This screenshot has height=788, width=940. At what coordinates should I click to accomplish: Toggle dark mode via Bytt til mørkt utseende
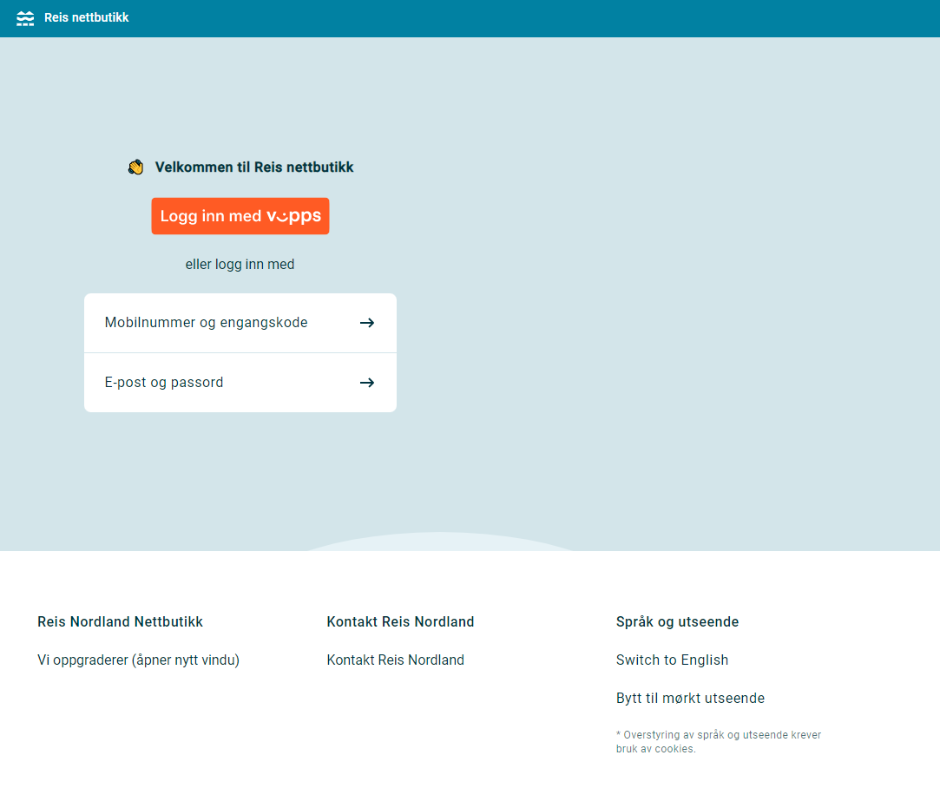pos(690,699)
